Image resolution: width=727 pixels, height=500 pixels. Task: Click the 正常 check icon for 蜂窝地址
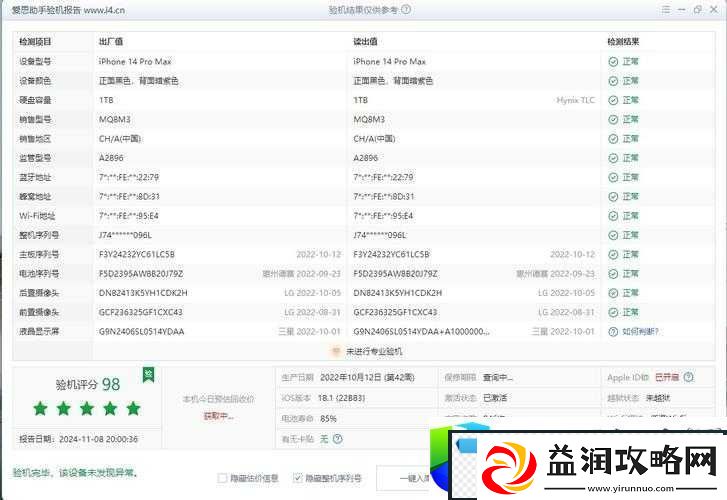tap(613, 197)
